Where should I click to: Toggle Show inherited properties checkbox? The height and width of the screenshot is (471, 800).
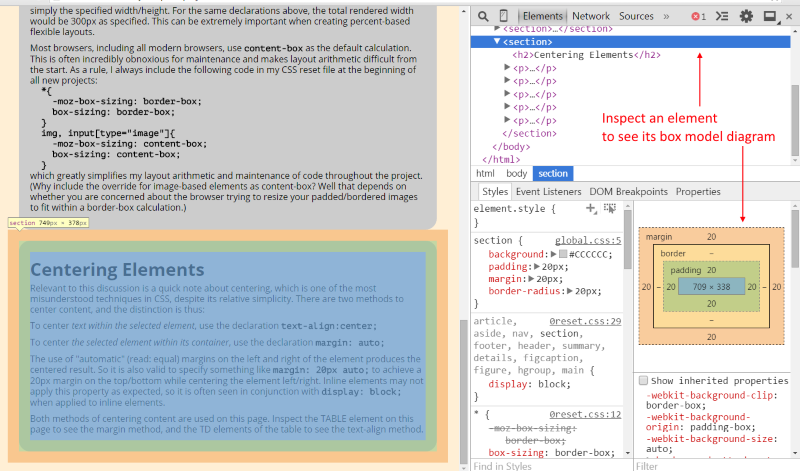click(x=643, y=381)
